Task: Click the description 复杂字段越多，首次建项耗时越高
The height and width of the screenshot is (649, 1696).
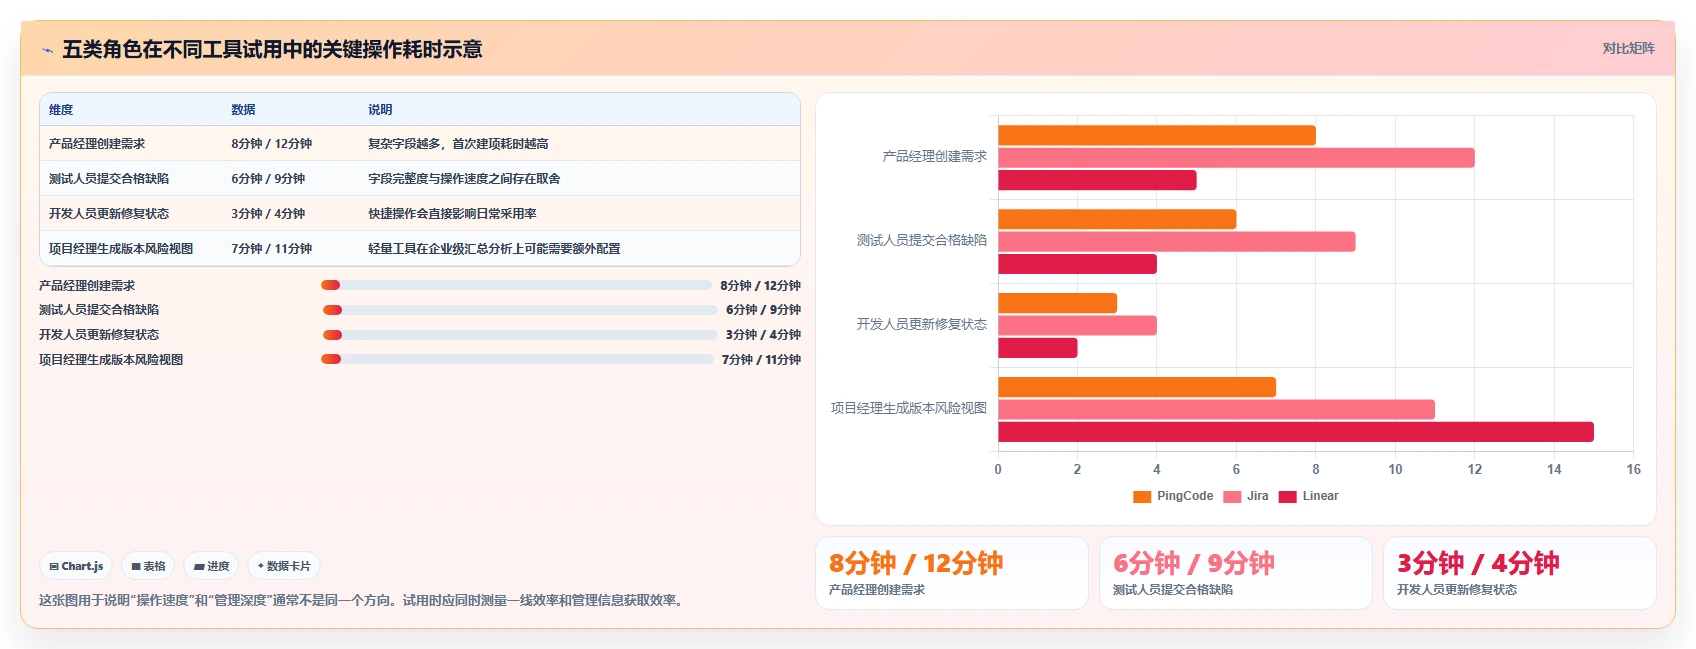Action: 458,144
